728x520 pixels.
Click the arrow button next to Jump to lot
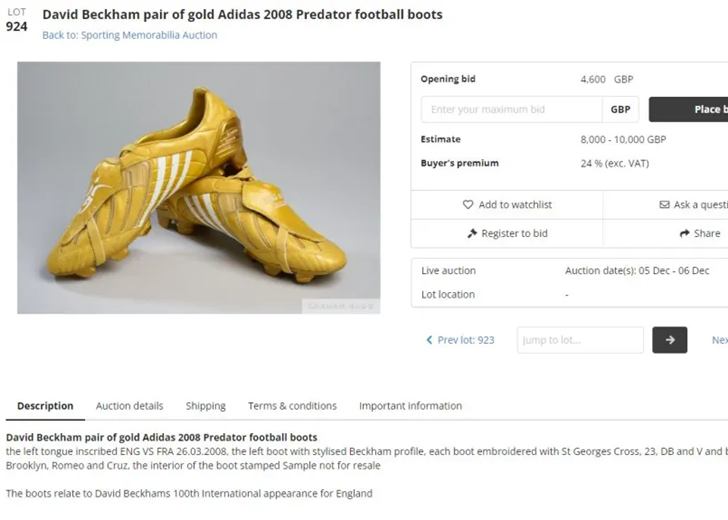click(670, 340)
